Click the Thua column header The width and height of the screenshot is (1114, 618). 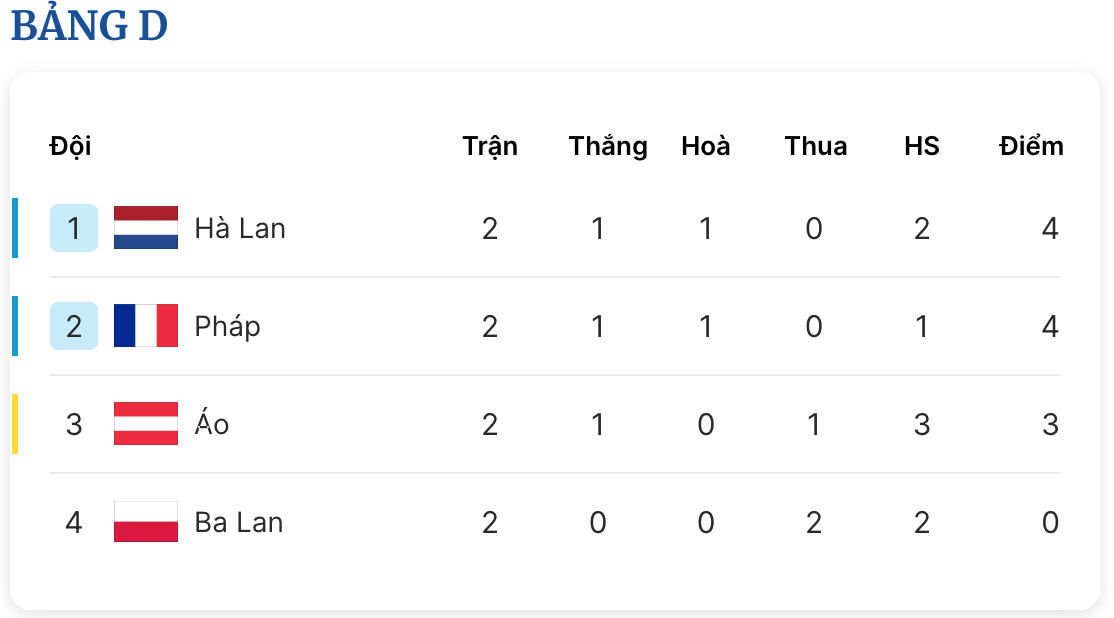816,146
